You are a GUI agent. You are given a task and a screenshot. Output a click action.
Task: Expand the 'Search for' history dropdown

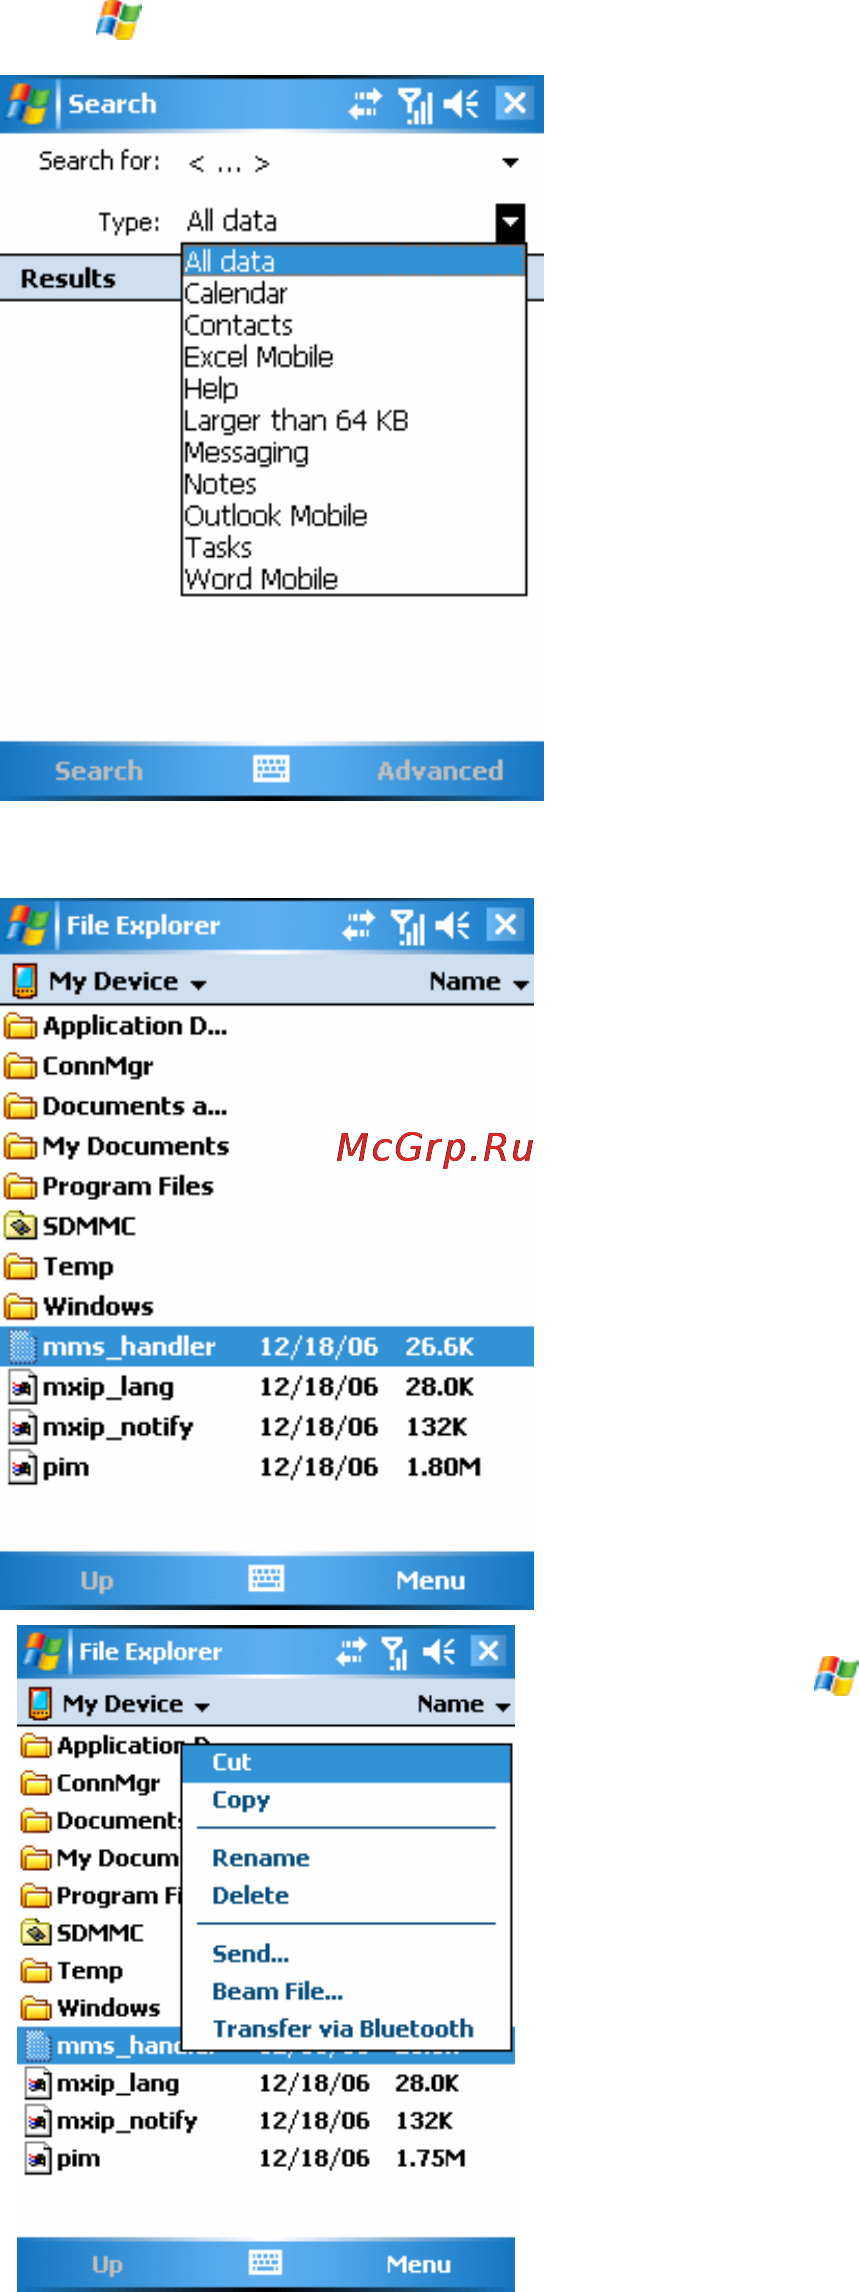(510, 162)
